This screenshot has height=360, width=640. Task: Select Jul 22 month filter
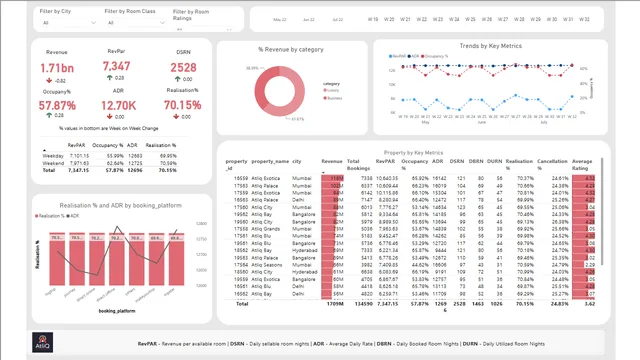(x=338, y=20)
